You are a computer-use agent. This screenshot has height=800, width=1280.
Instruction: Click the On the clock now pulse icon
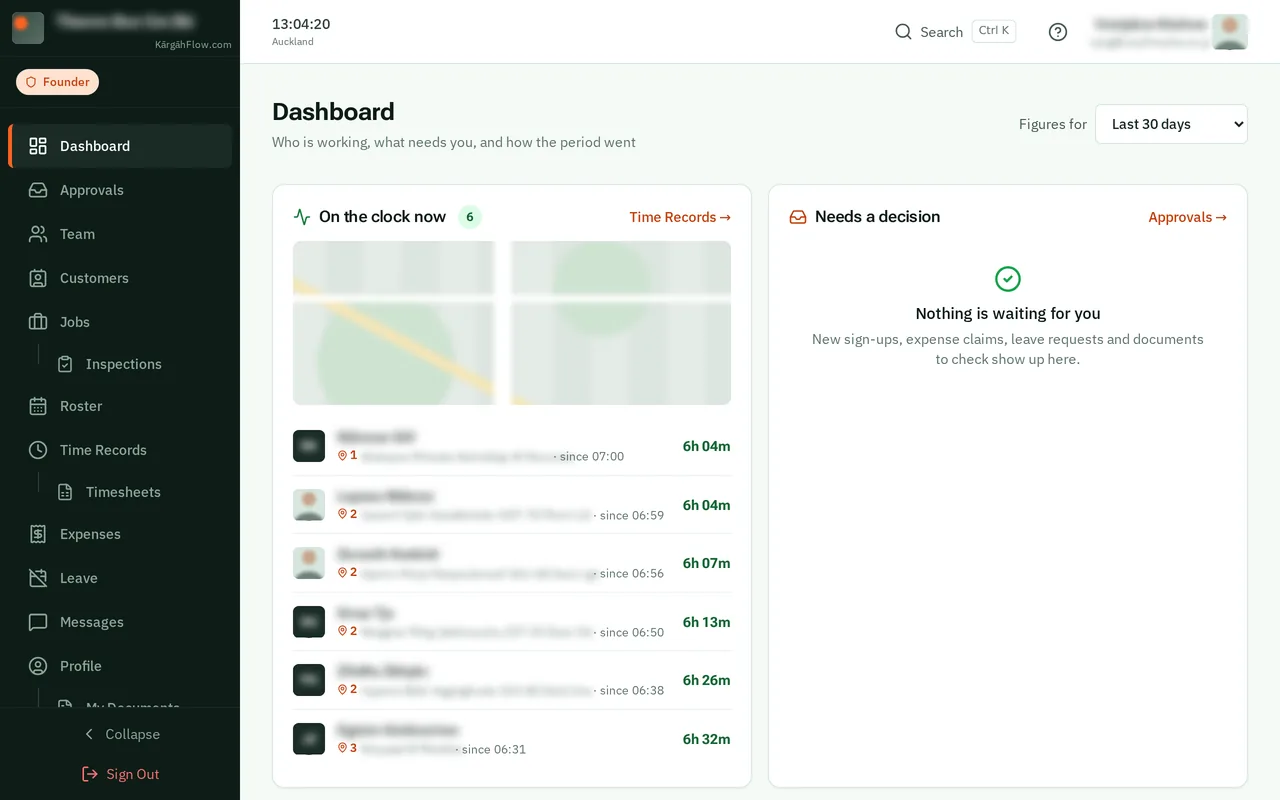(302, 217)
